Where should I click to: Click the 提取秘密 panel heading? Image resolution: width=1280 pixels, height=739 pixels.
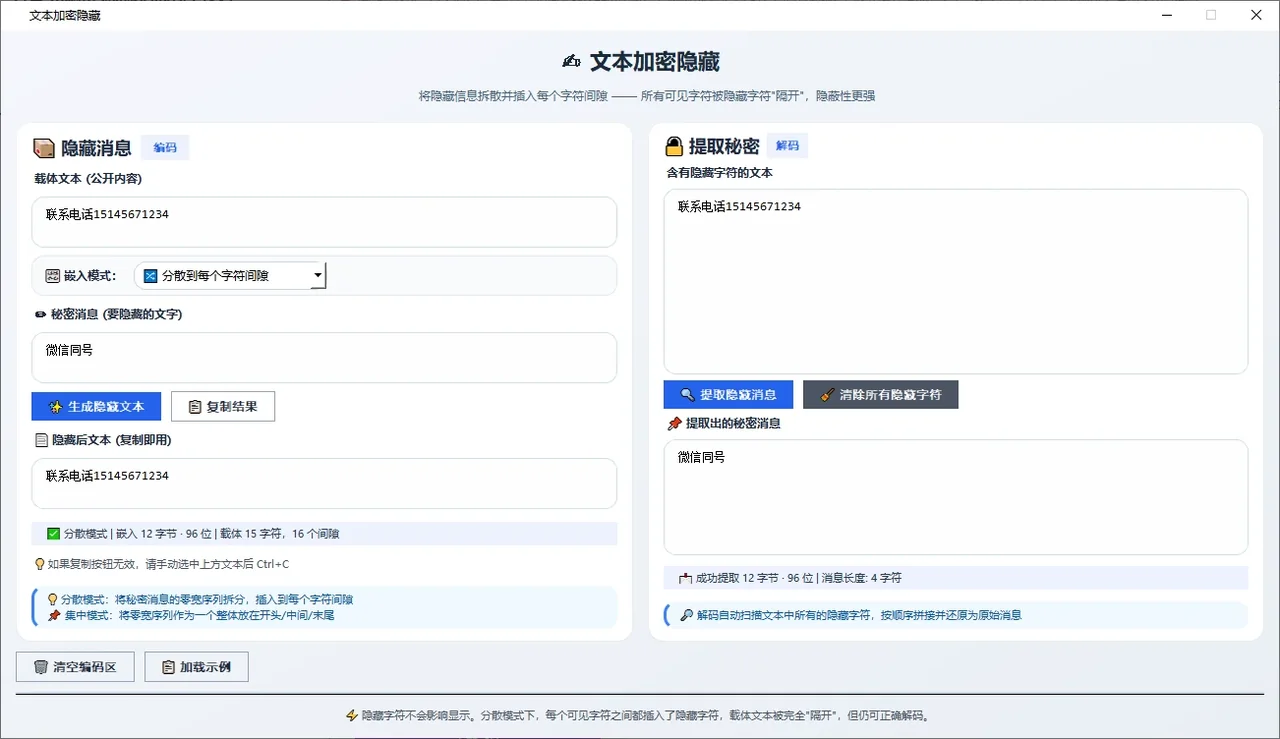tap(724, 147)
